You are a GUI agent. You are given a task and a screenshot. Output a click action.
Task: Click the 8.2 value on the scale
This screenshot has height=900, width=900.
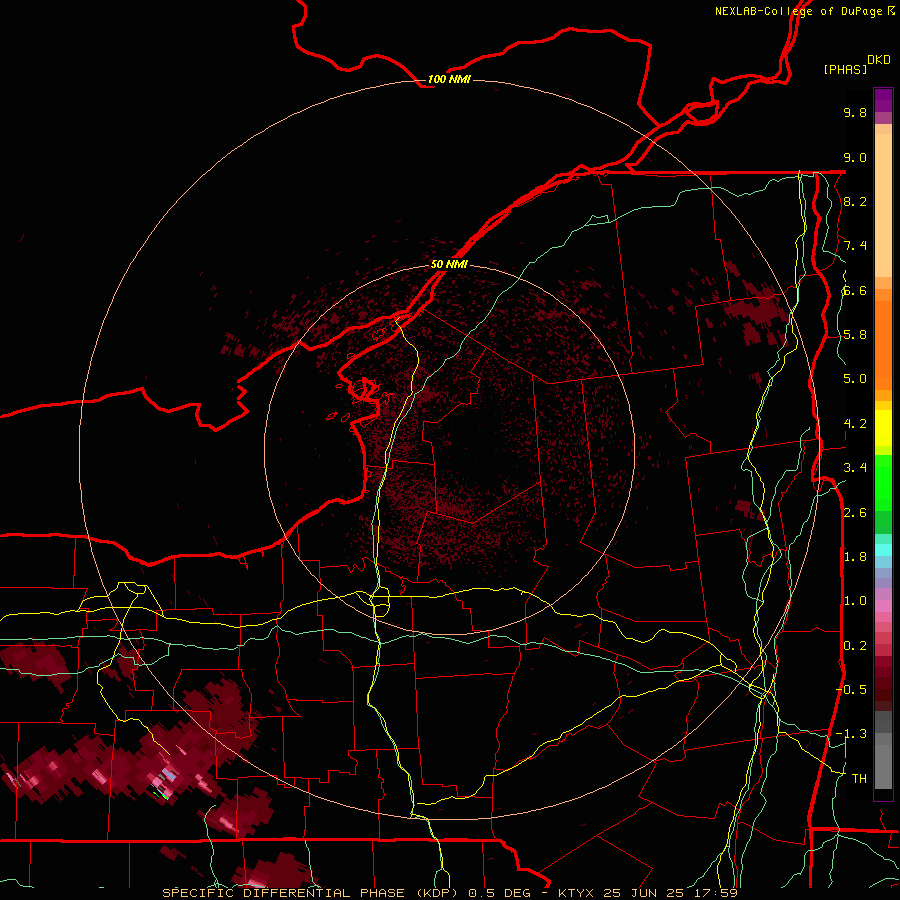[x=855, y=201]
